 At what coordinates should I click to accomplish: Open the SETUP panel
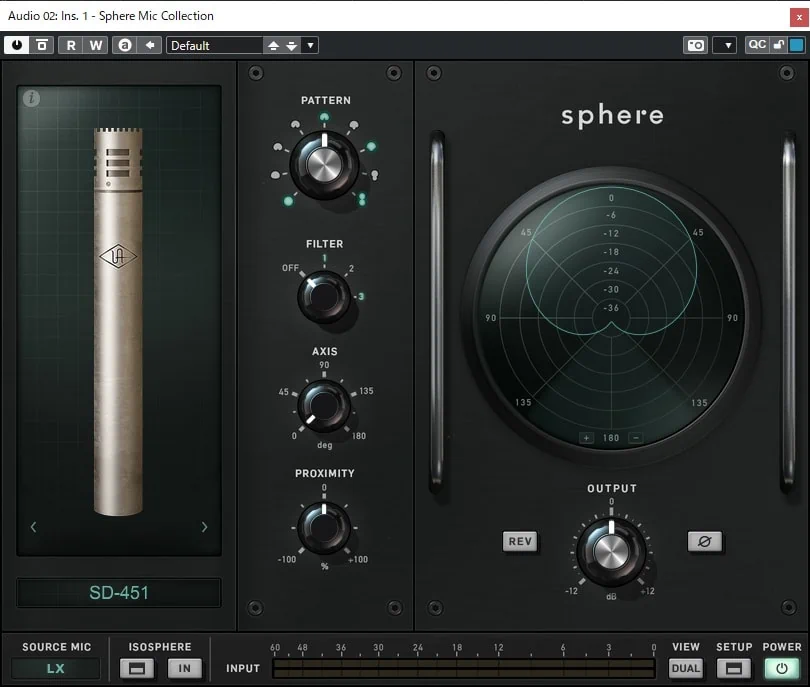[733, 668]
